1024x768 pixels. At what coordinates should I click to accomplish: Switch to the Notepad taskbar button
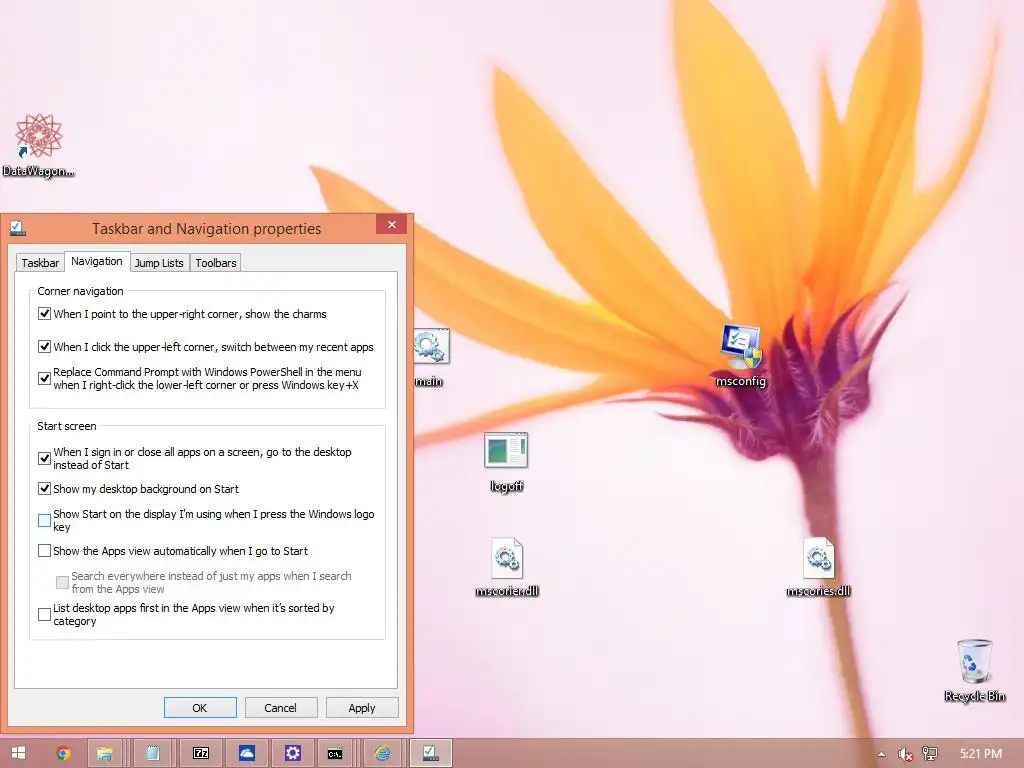(x=153, y=753)
